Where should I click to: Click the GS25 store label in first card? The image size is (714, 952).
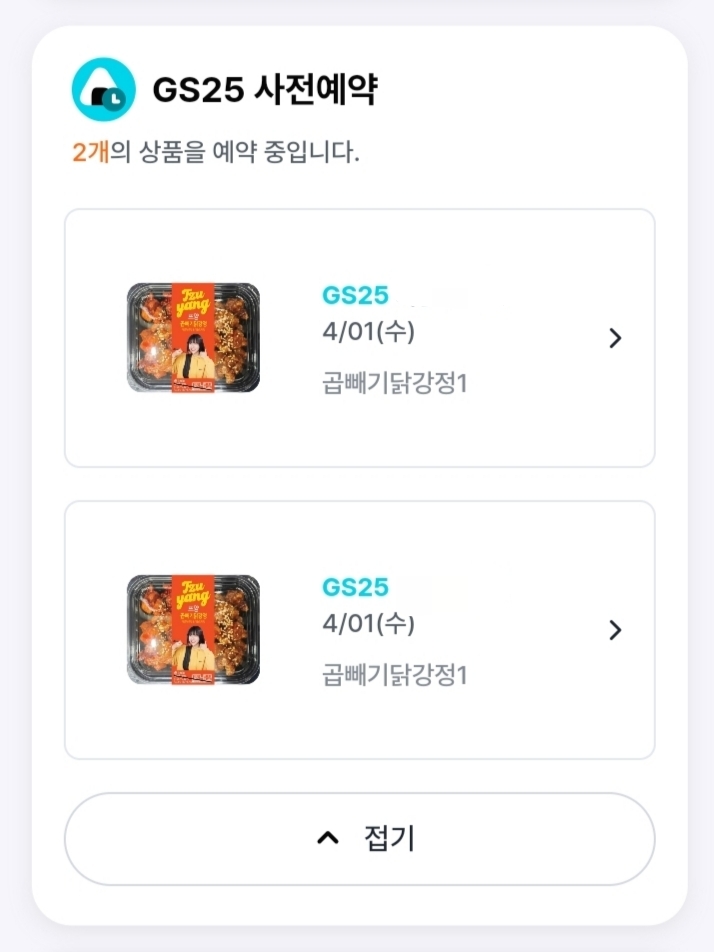[x=355, y=295]
